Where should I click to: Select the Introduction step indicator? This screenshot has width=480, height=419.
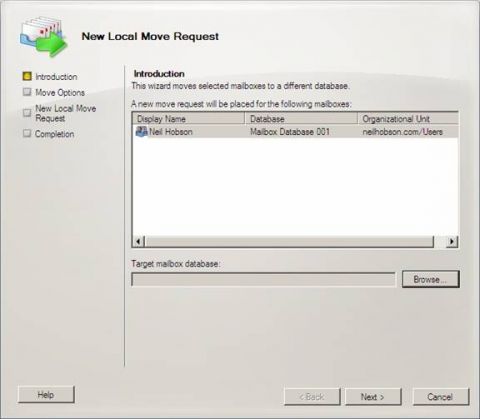tap(27, 76)
